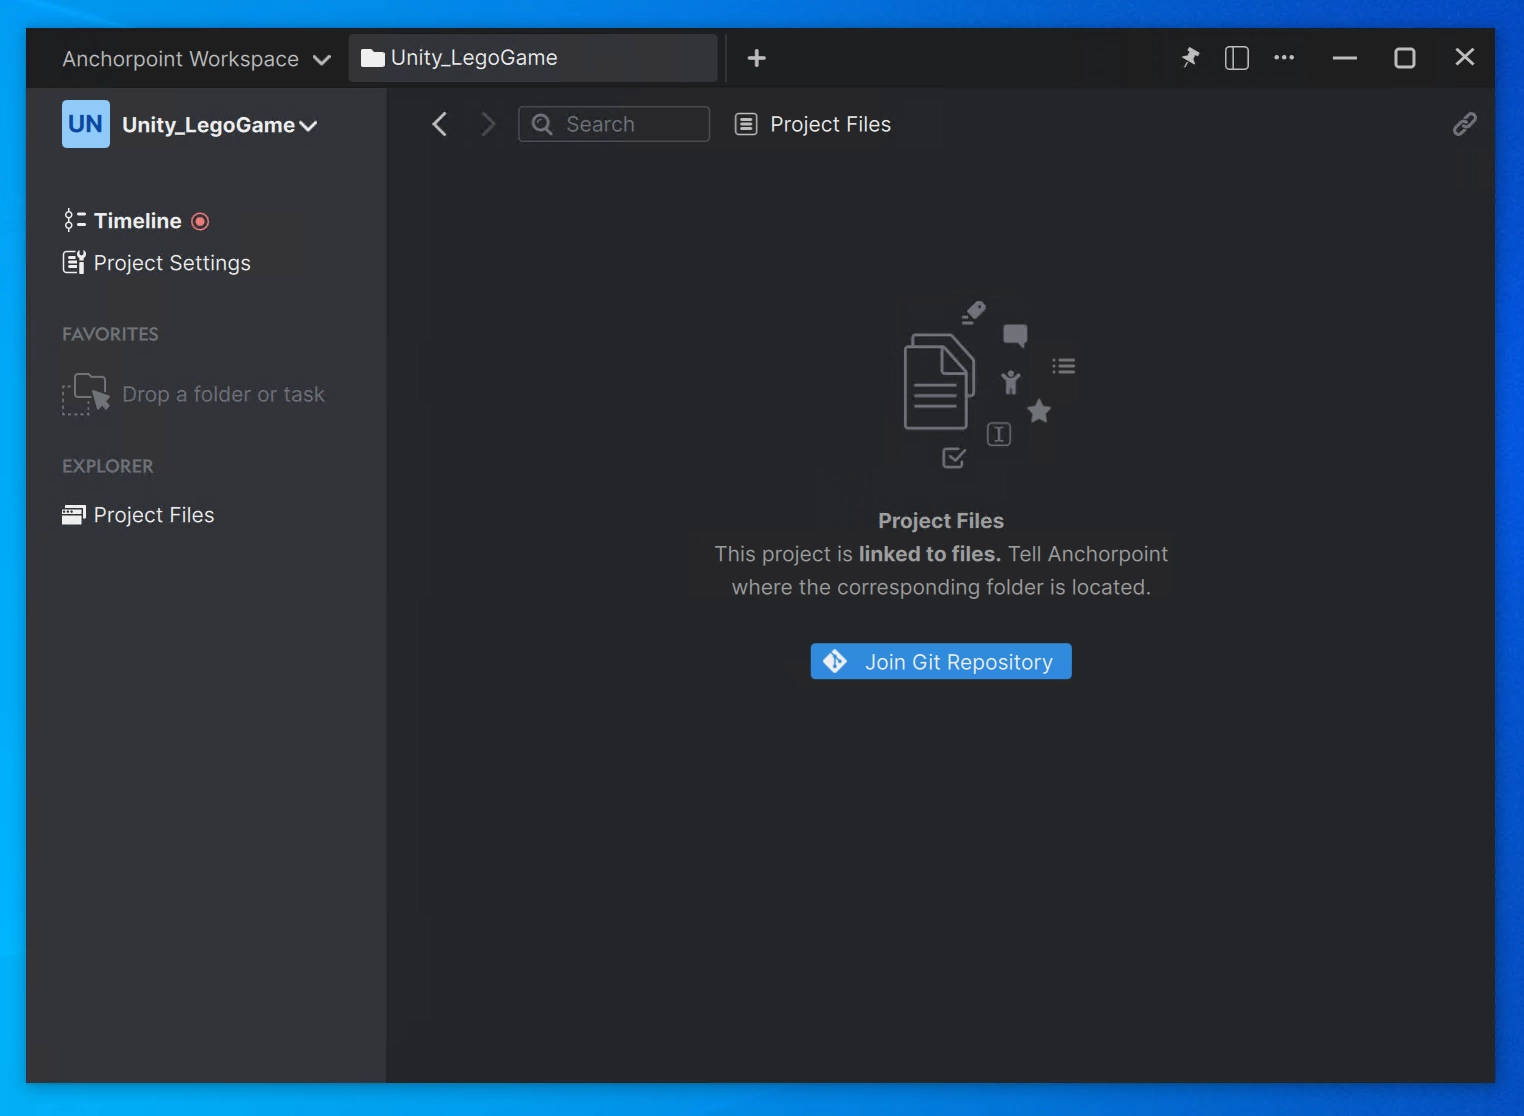This screenshot has height=1116, width=1524.
Task: Click the UN project avatar icon
Action: pos(85,123)
